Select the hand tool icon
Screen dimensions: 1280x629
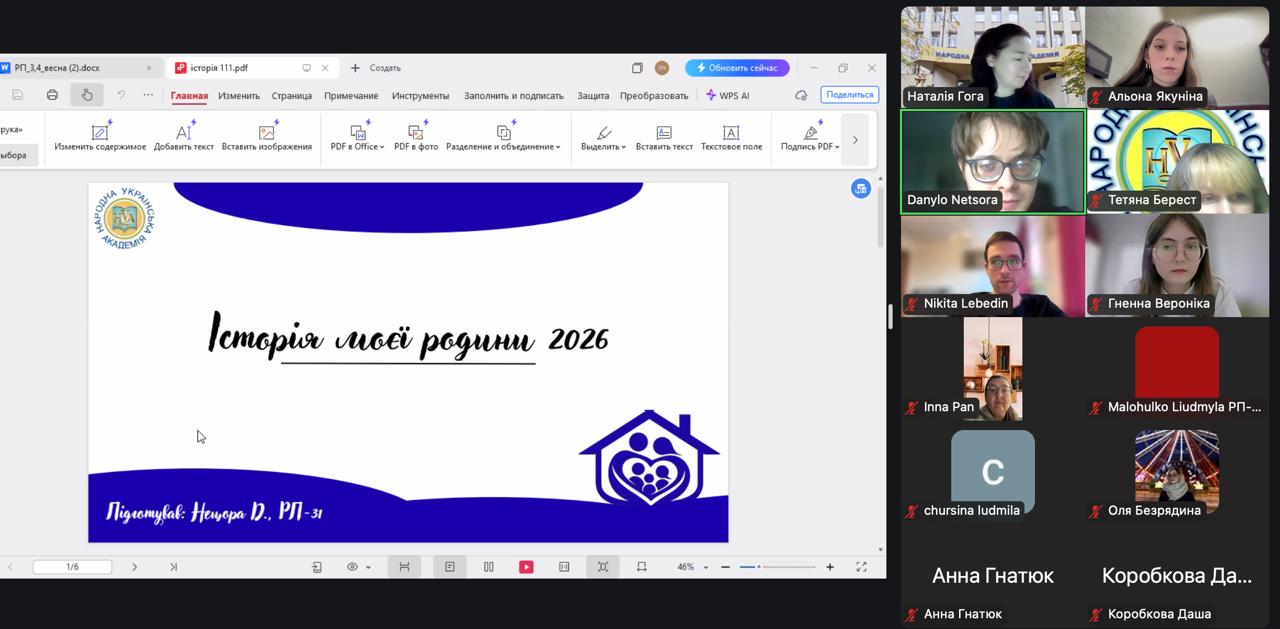click(x=87, y=95)
